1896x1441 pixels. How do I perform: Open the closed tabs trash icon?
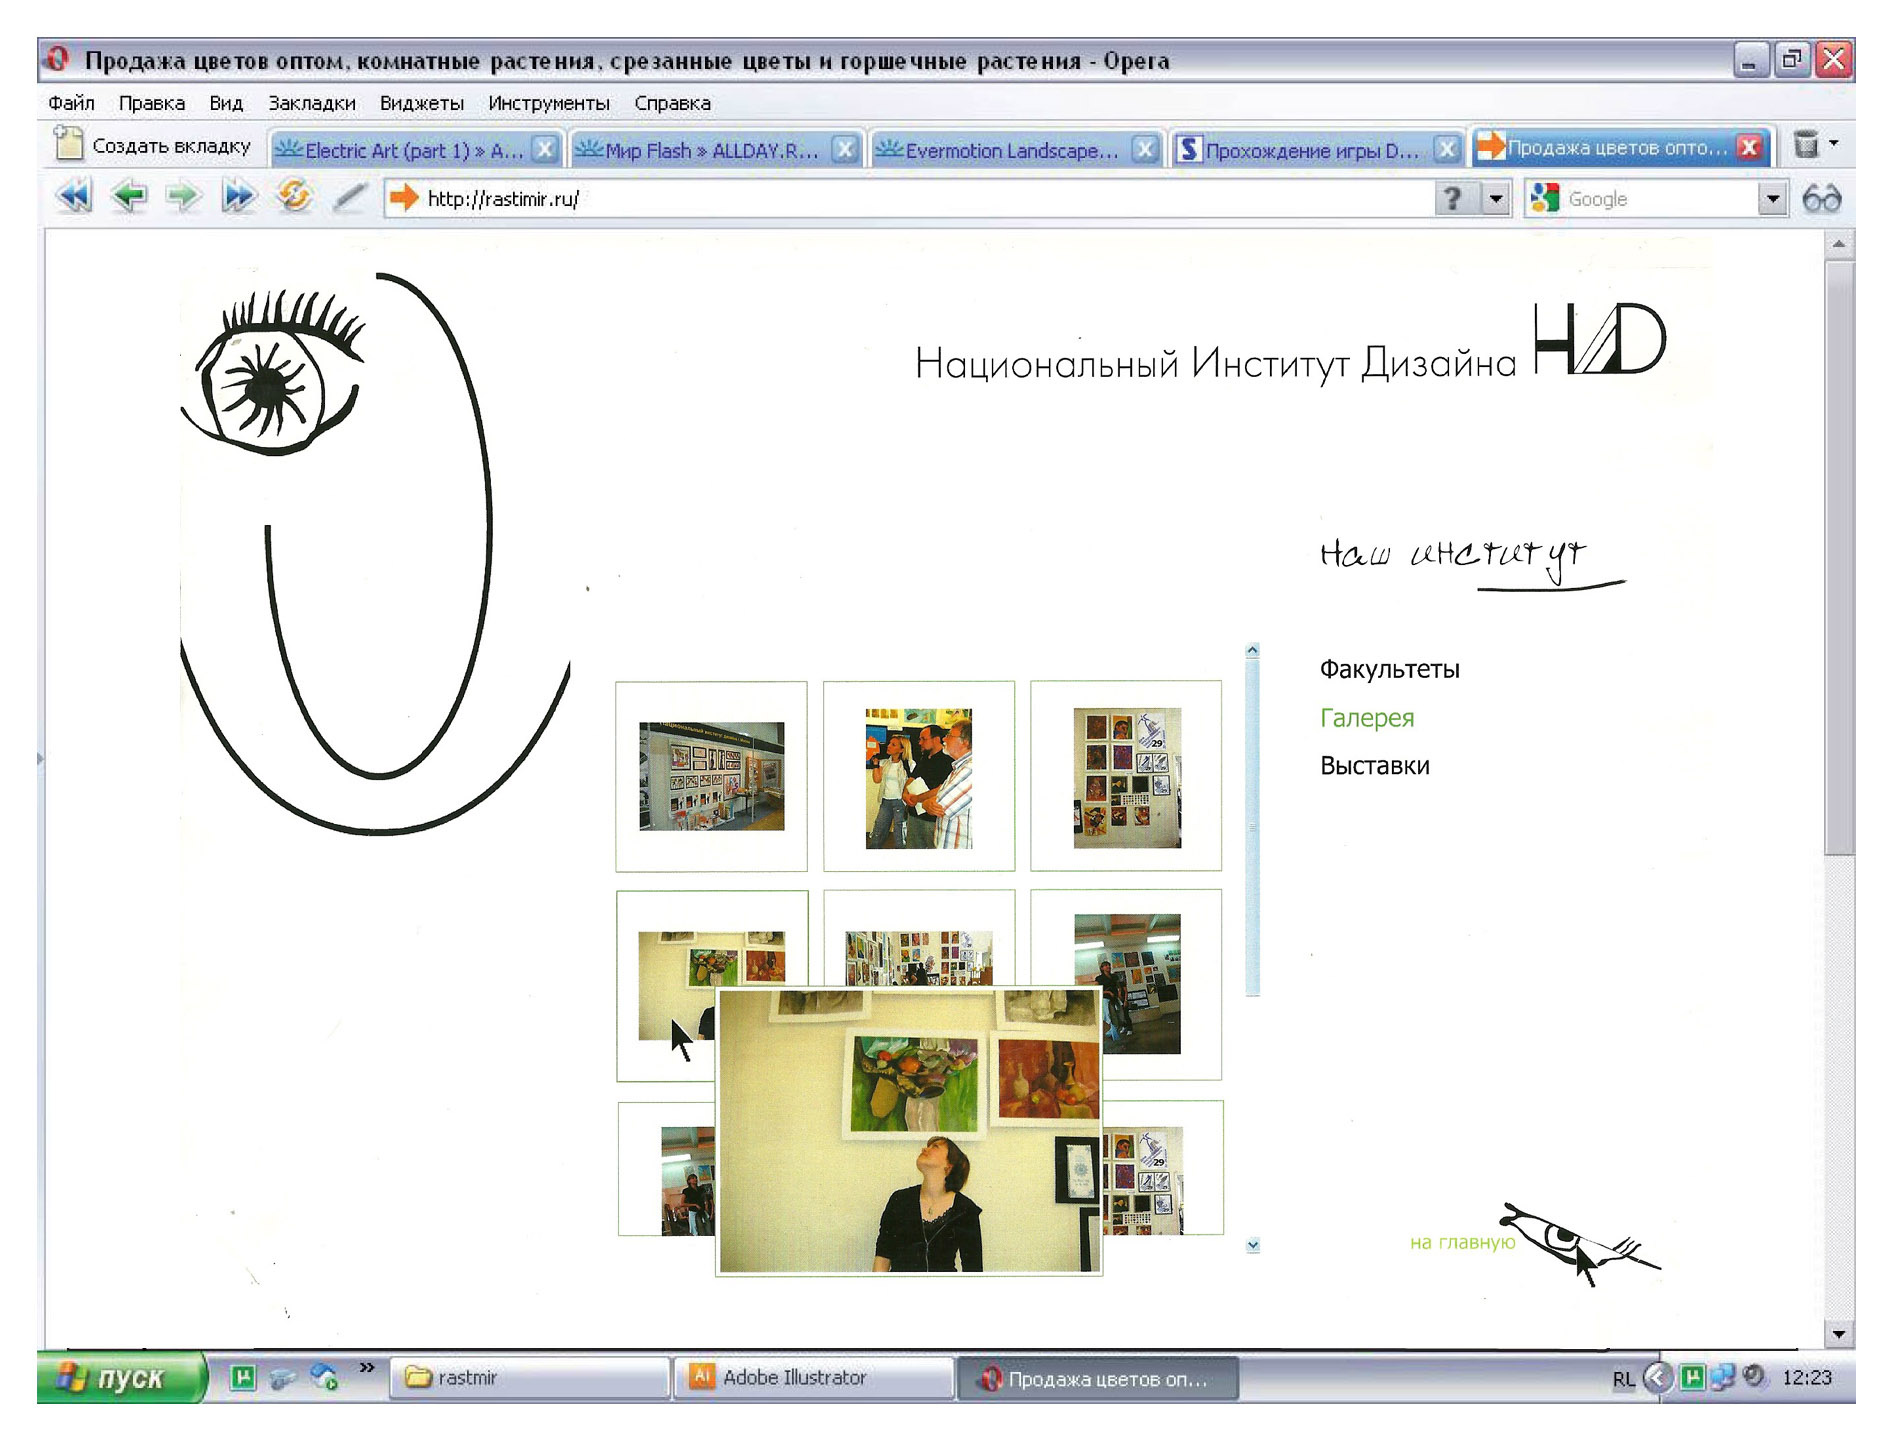coord(1805,146)
